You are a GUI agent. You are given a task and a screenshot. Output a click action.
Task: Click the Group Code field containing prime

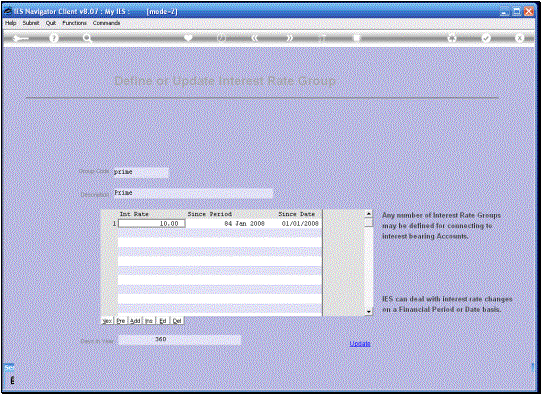(141, 172)
